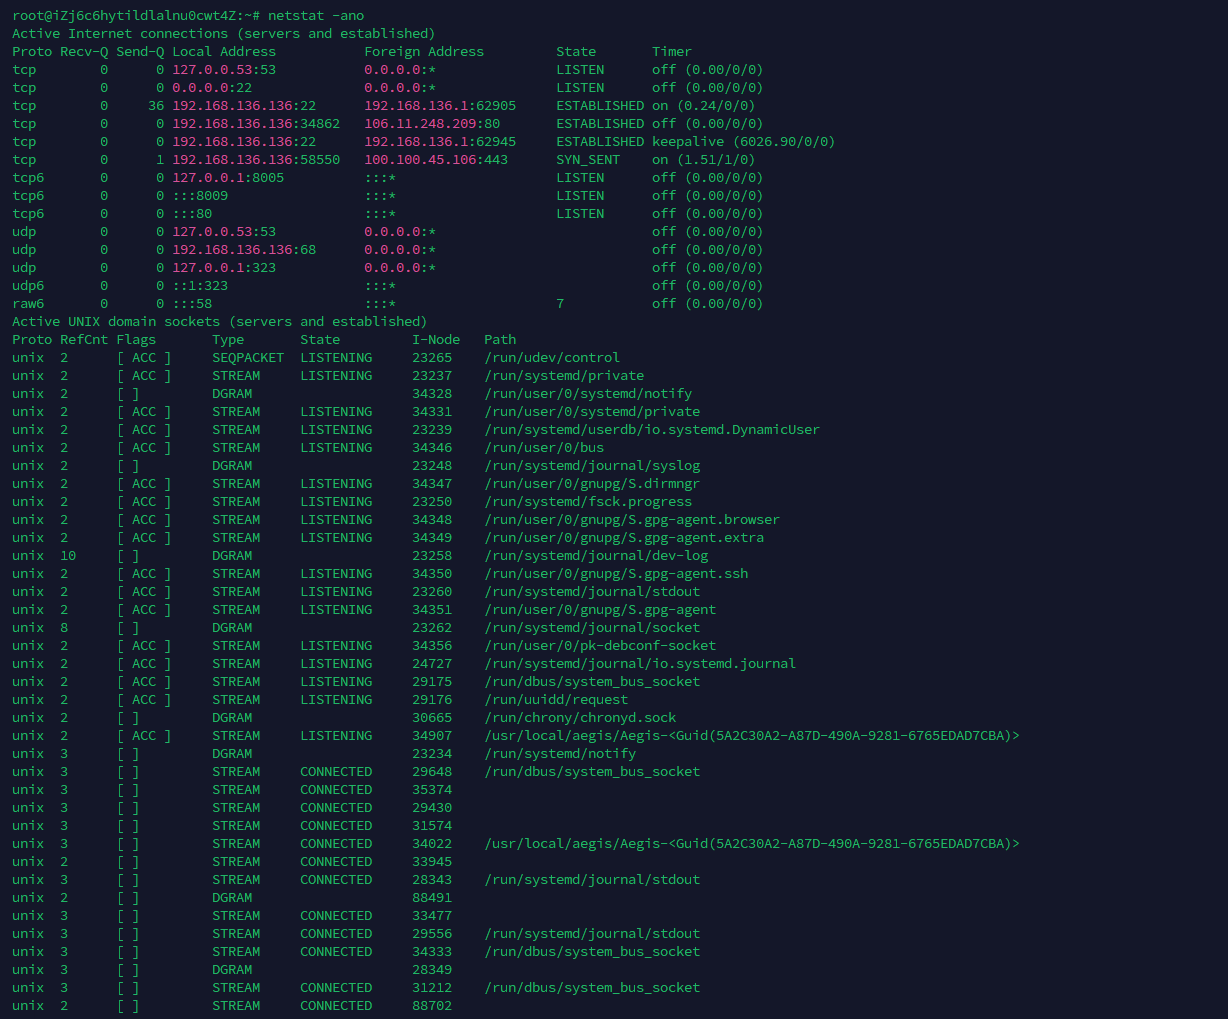This screenshot has height=1019, width=1228.
Task: Click the SEQPACKET socket type
Action: tap(248, 358)
